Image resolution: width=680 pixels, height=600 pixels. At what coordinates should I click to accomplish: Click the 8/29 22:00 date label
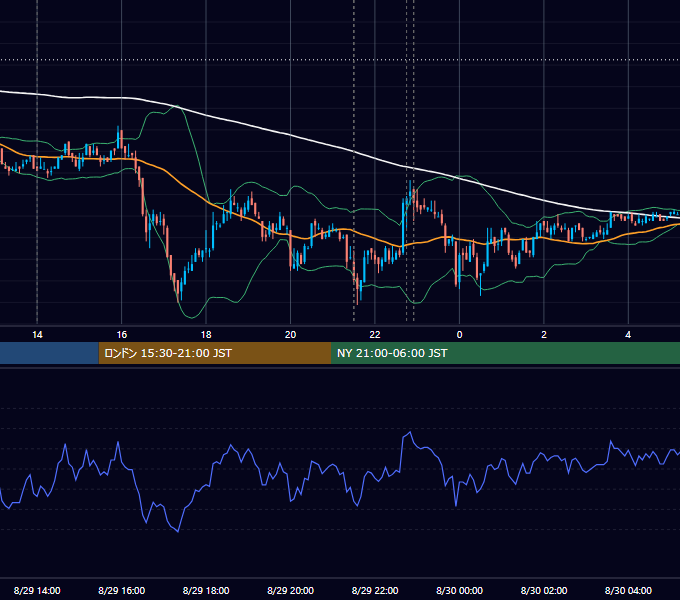pyautogui.click(x=375, y=590)
